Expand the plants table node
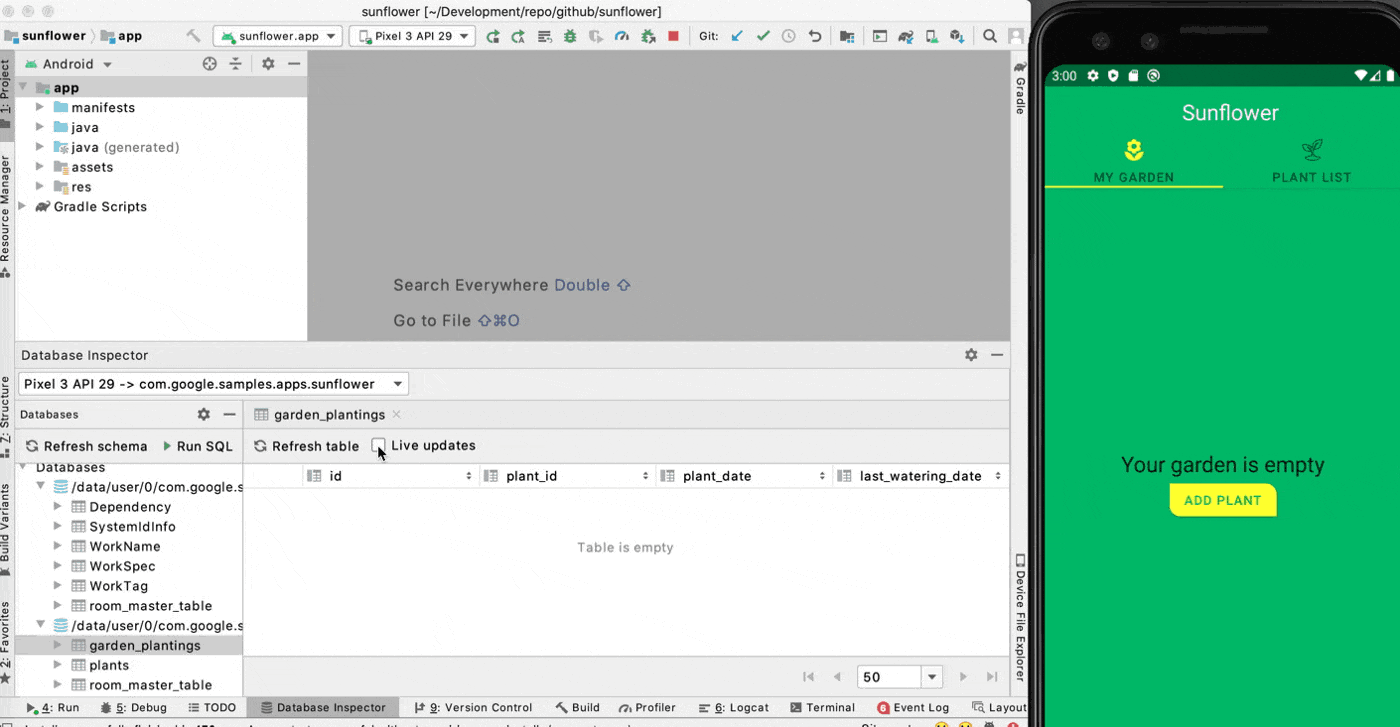 coord(58,665)
